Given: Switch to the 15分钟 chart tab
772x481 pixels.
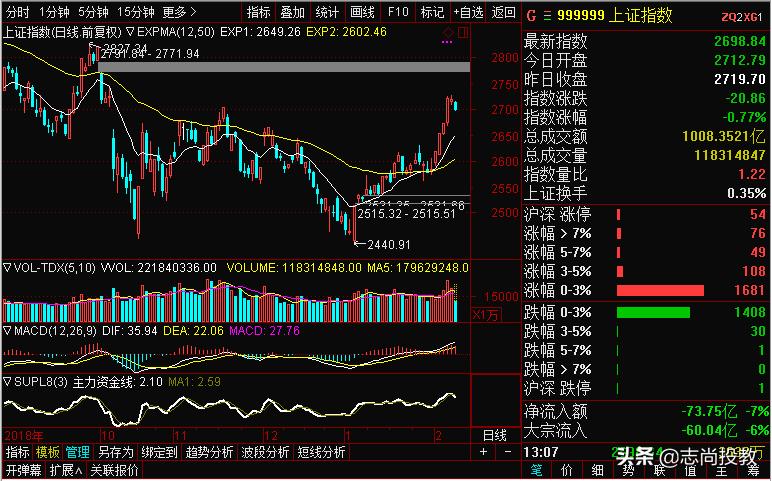Looking at the screenshot, I should tap(136, 12).
